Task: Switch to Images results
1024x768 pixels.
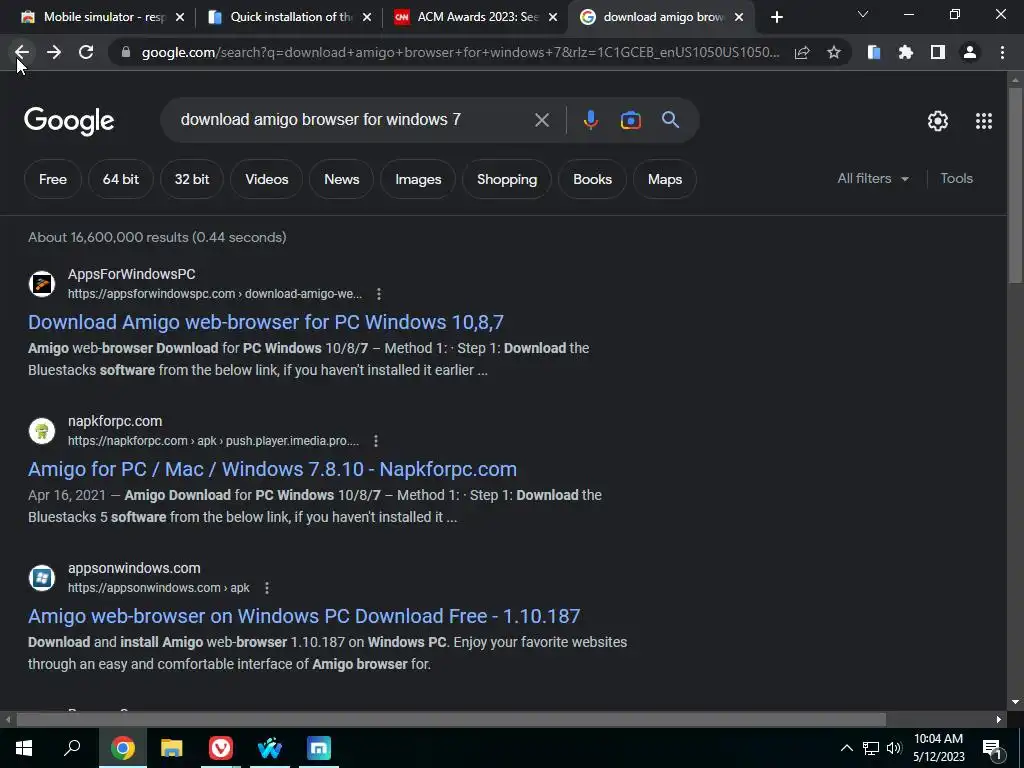Action: point(418,179)
